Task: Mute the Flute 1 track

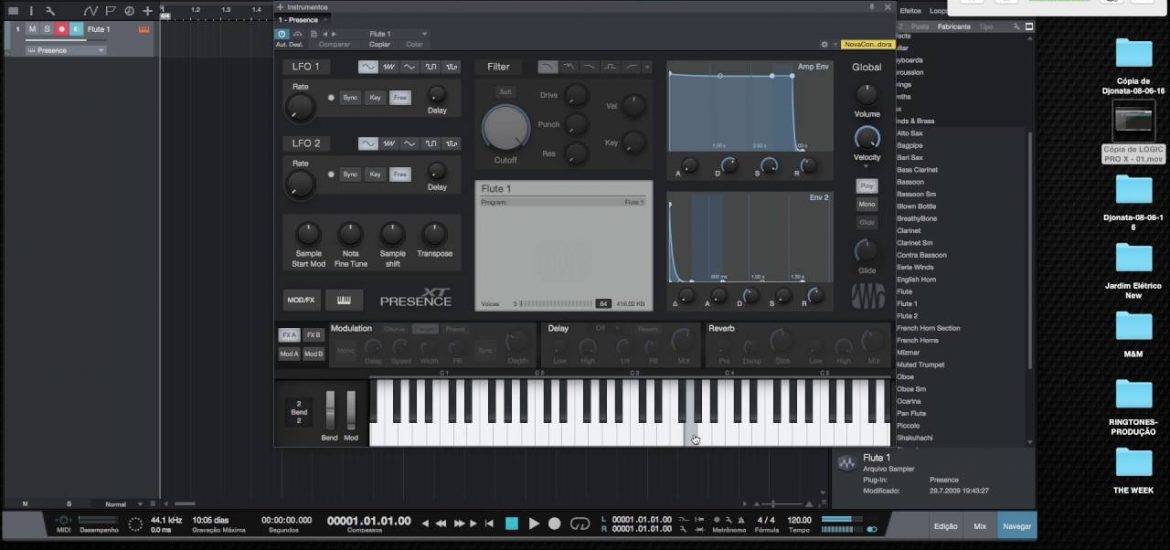Action: click(32, 29)
